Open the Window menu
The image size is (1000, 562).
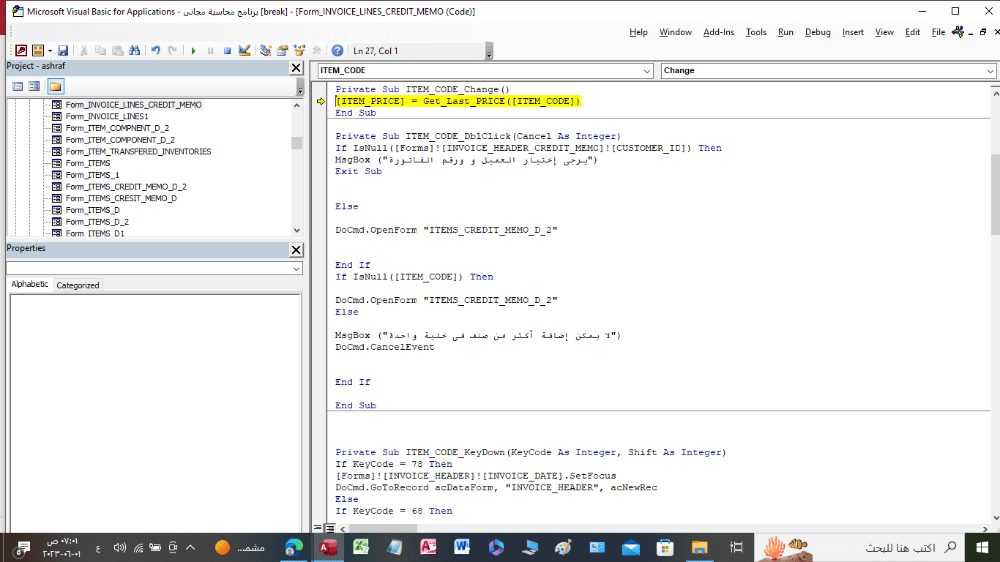pyautogui.click(x=675, y=32)
